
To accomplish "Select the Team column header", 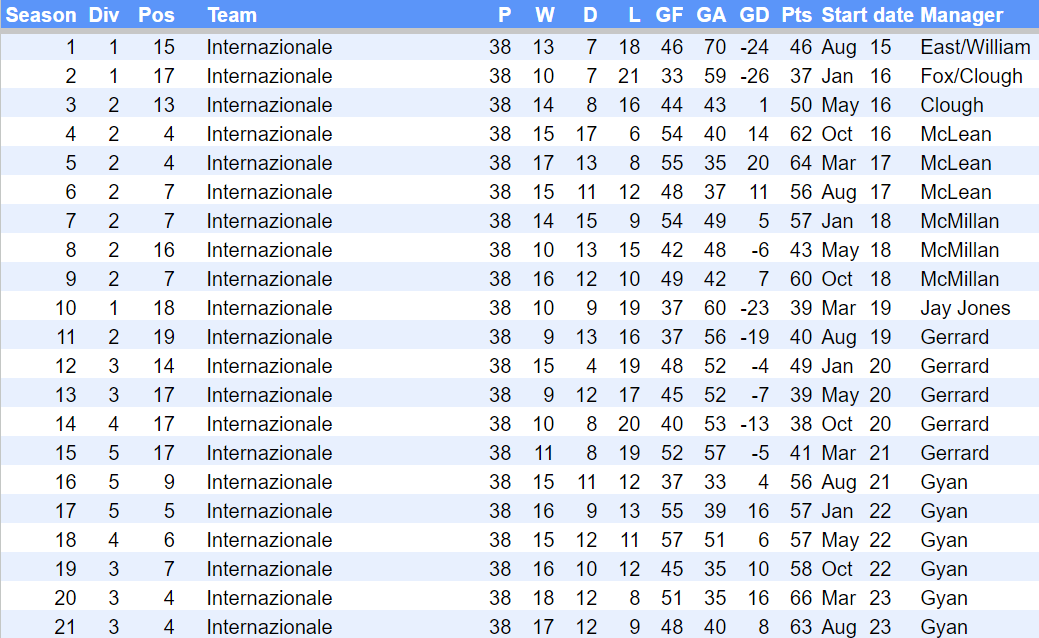I will 232,15.
